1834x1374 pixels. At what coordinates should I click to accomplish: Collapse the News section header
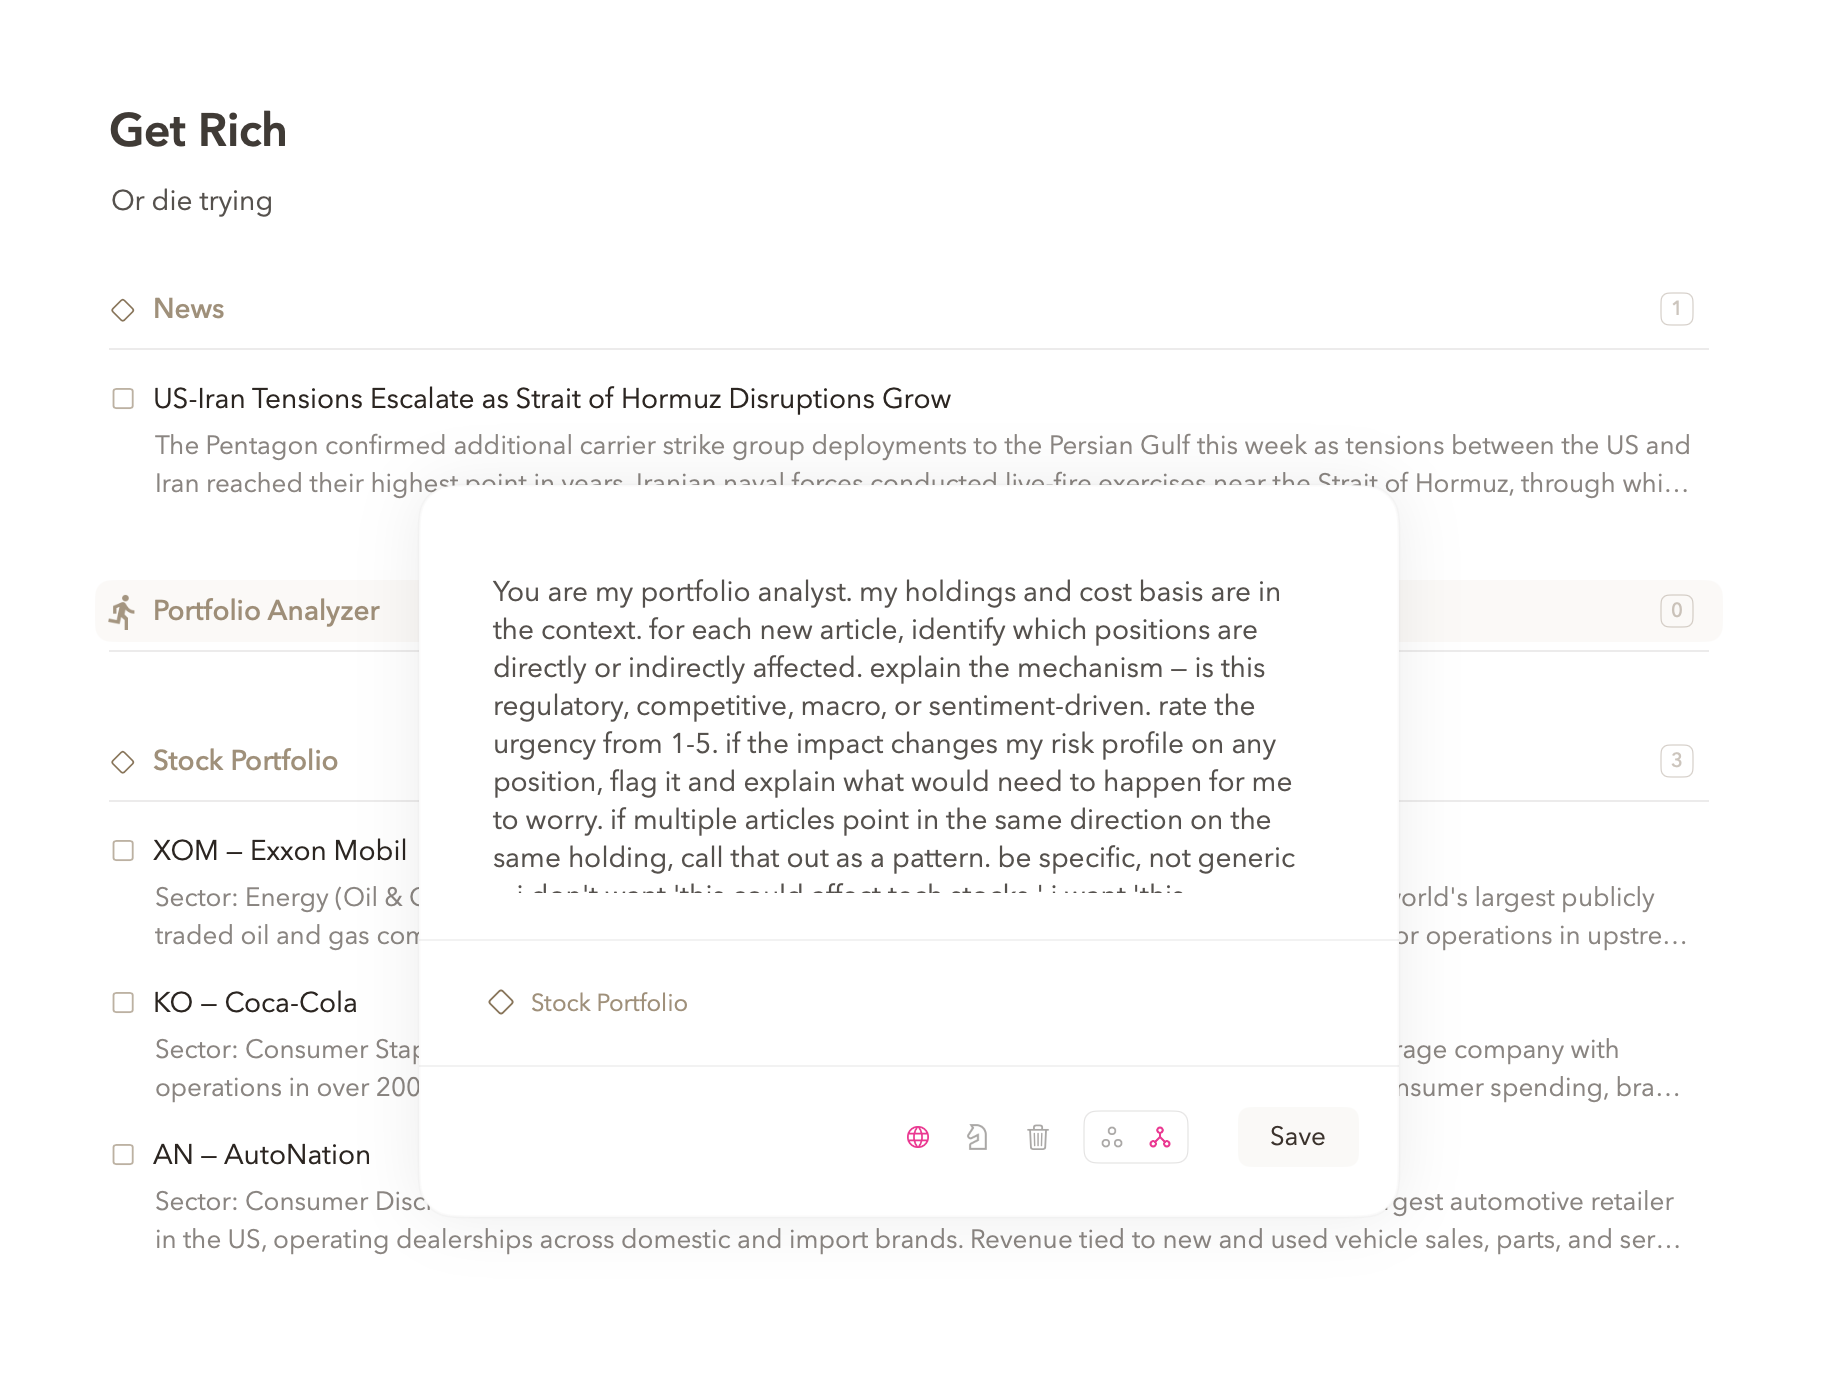[x=188, y=309]
